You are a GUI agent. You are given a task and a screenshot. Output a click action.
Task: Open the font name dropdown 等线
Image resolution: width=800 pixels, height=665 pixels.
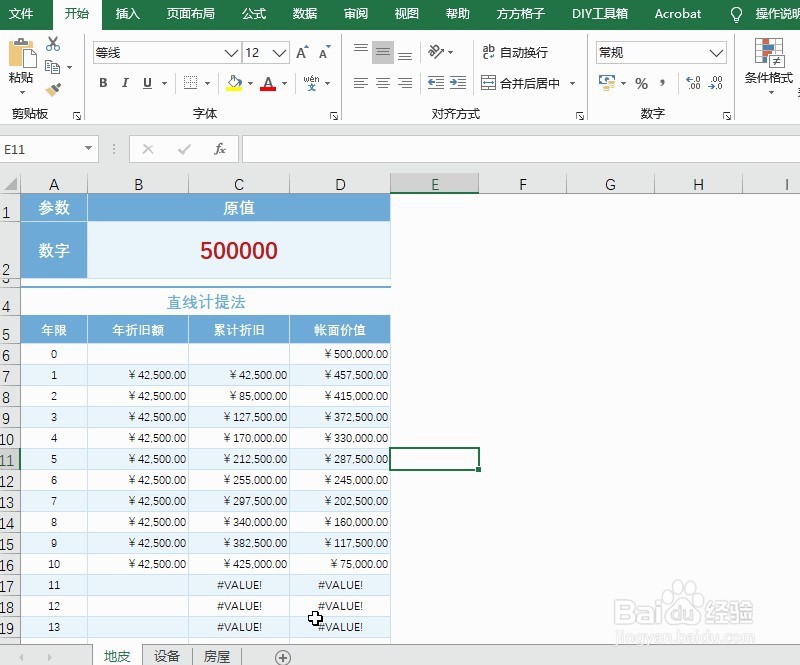(231, 53)
